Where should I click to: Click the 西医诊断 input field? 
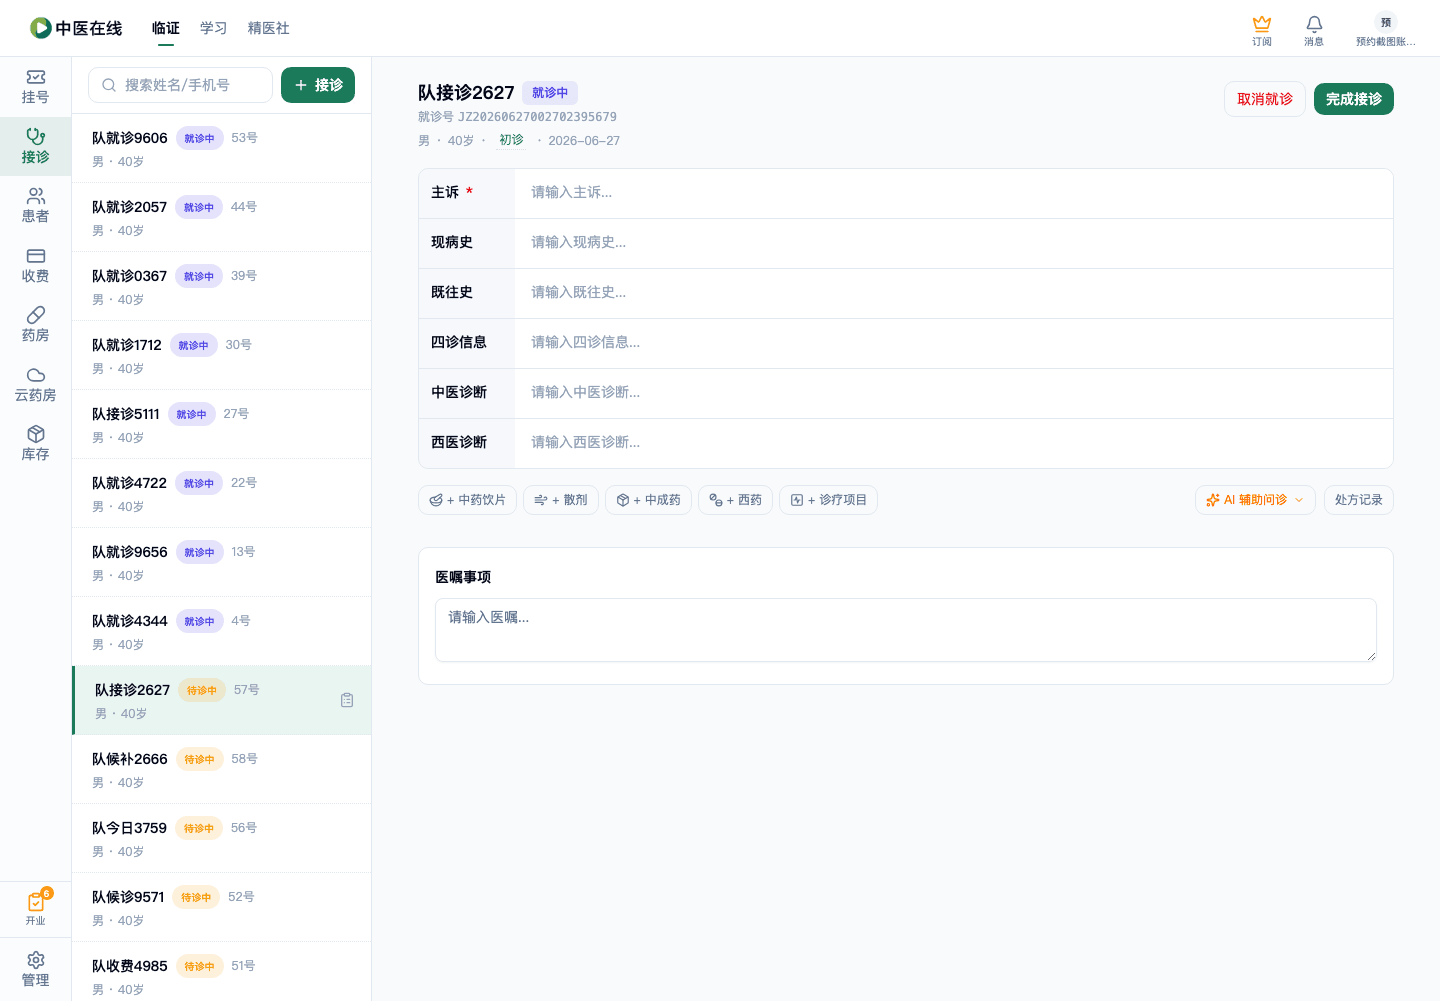(x=954, y=443)
